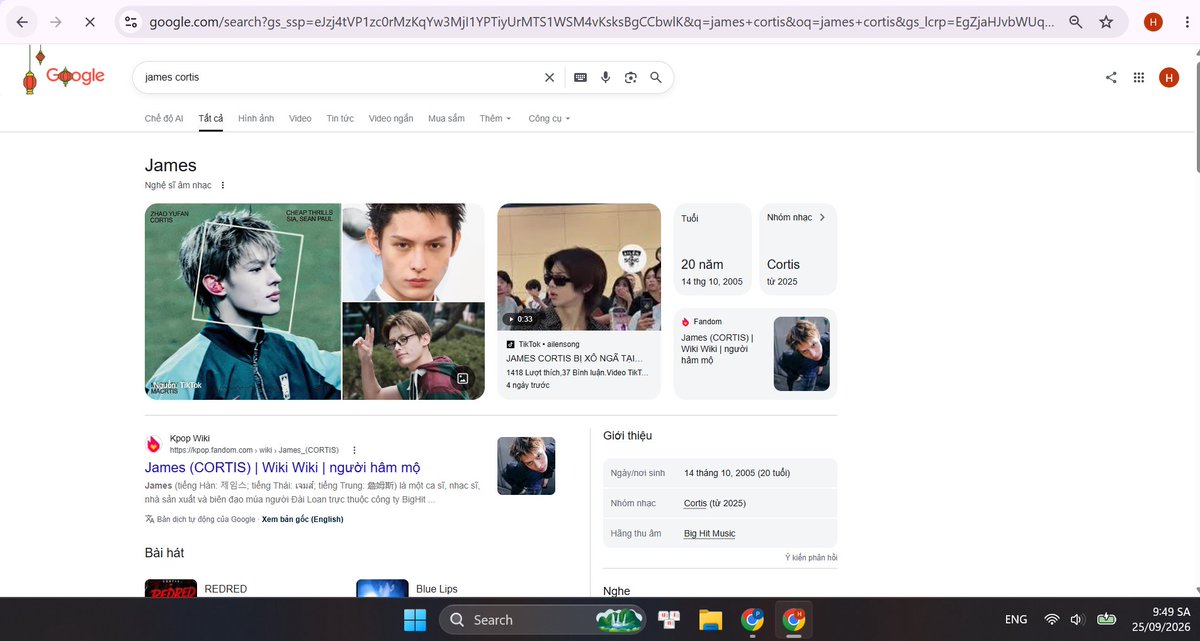Click the ENG language indicator
The height and width of the screenshot is (641, 1200).
coord(1016,620)
